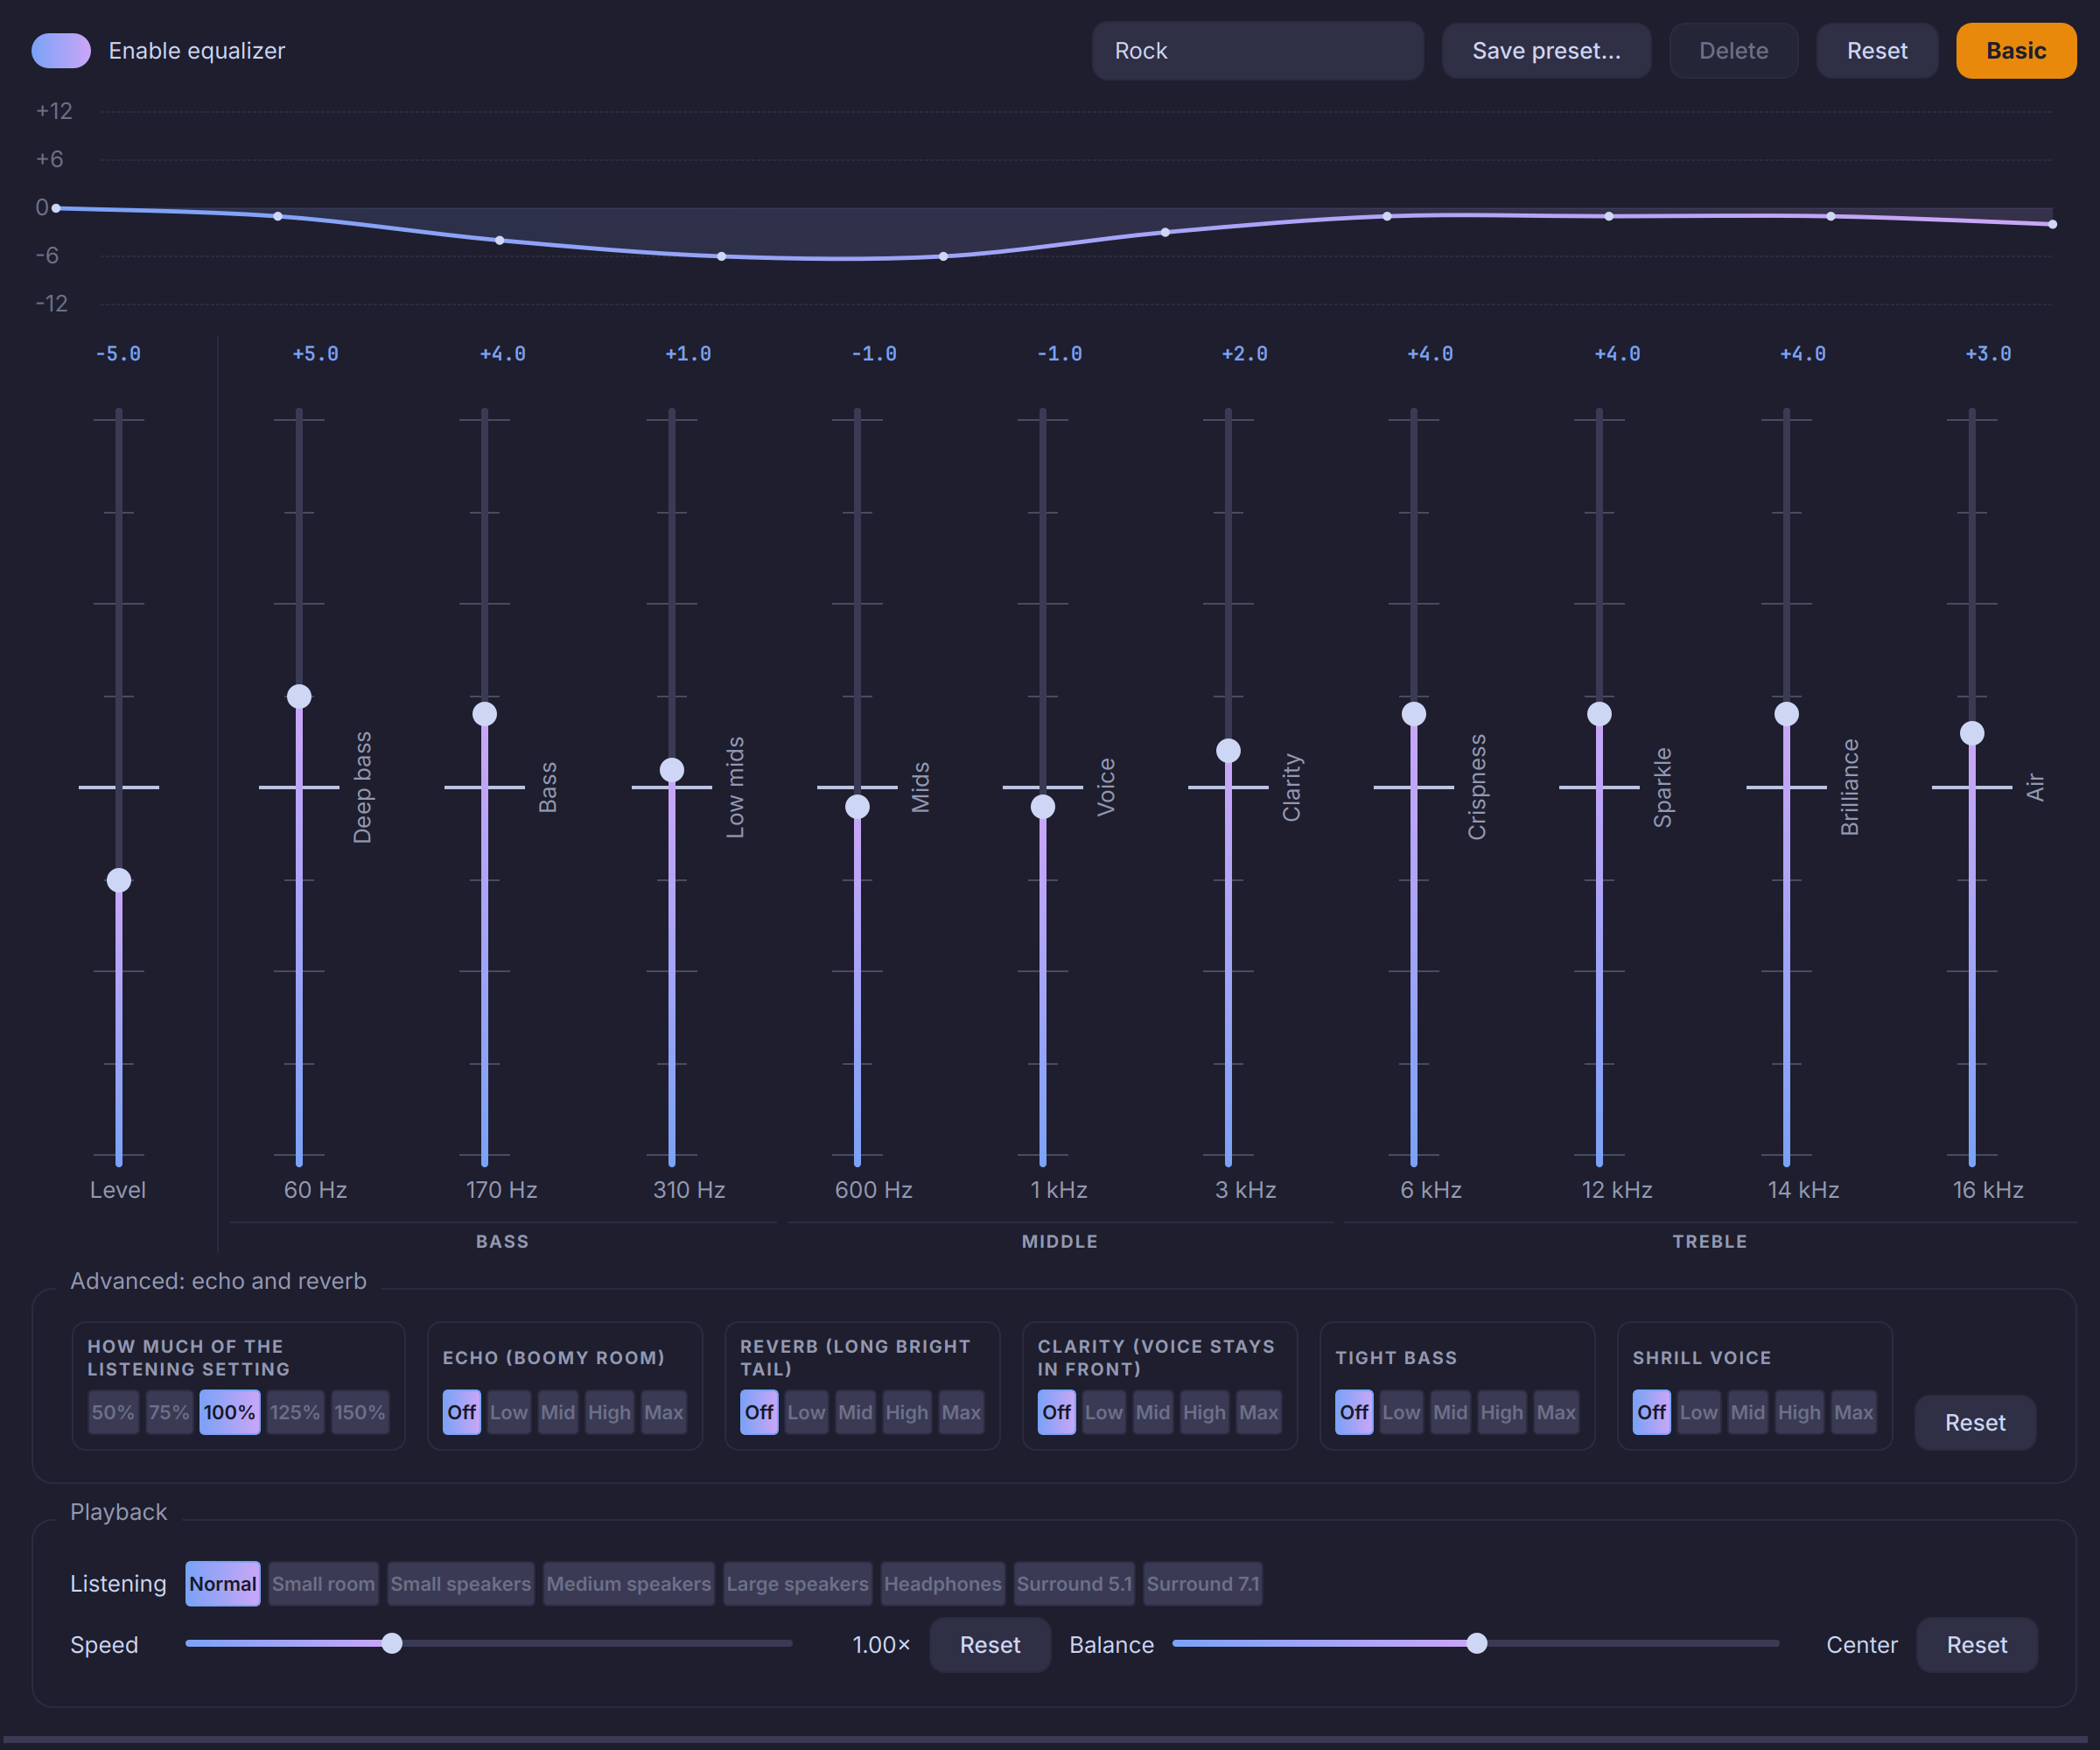This screenshot has width=2100, height=1750.
Task: Click the Level slider handle
Action: 119,880
